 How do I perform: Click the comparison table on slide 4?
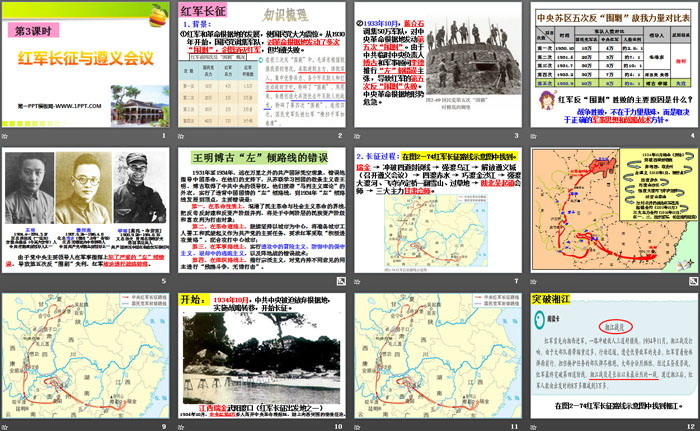coord(611,60)
